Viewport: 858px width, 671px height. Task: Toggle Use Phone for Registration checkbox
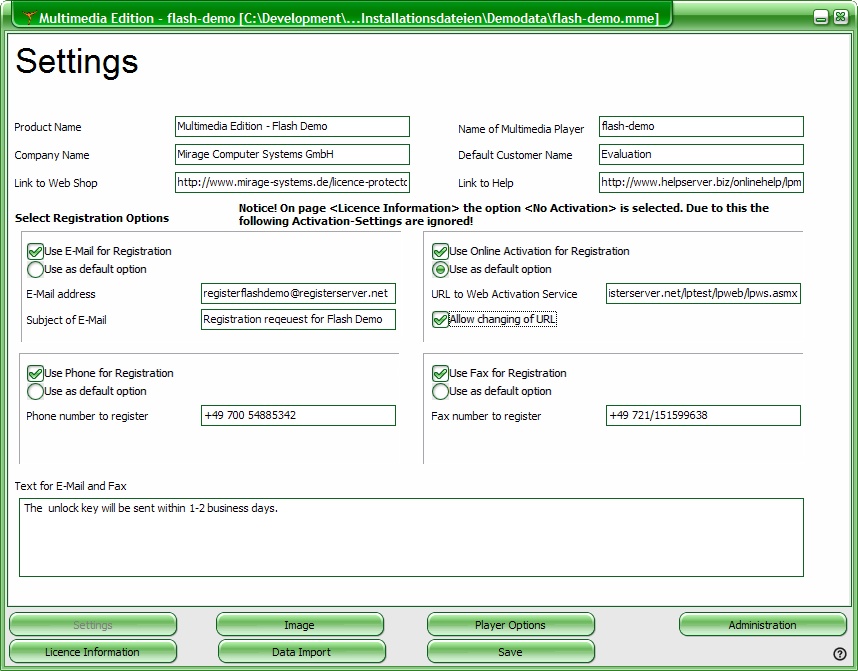point(35,374)
